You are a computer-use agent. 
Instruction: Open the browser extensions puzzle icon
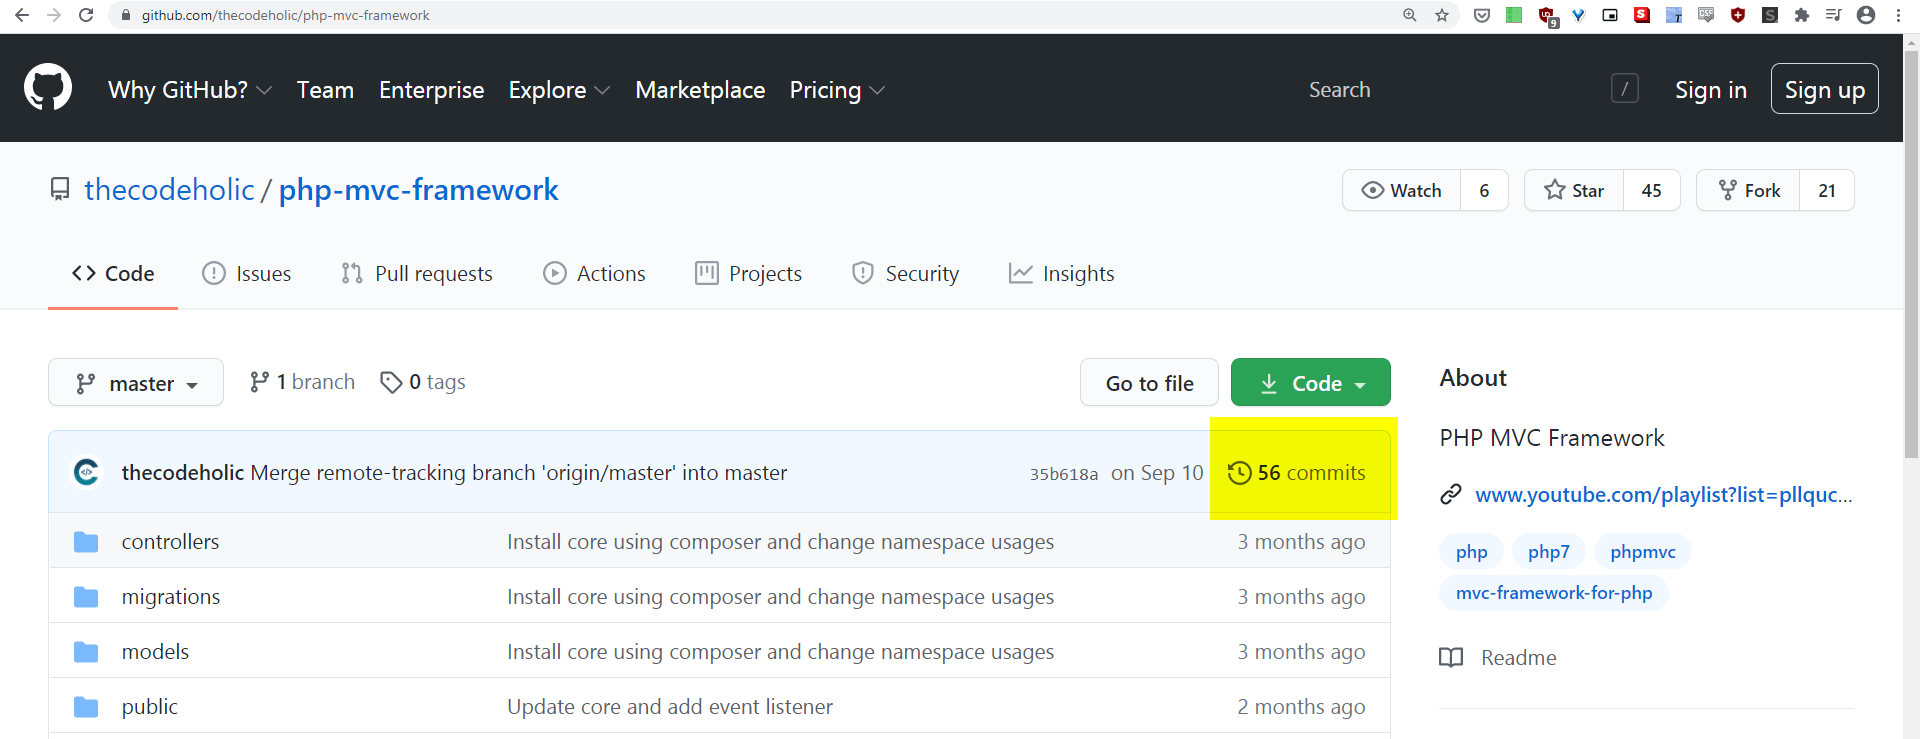[x=1802, y=15]
